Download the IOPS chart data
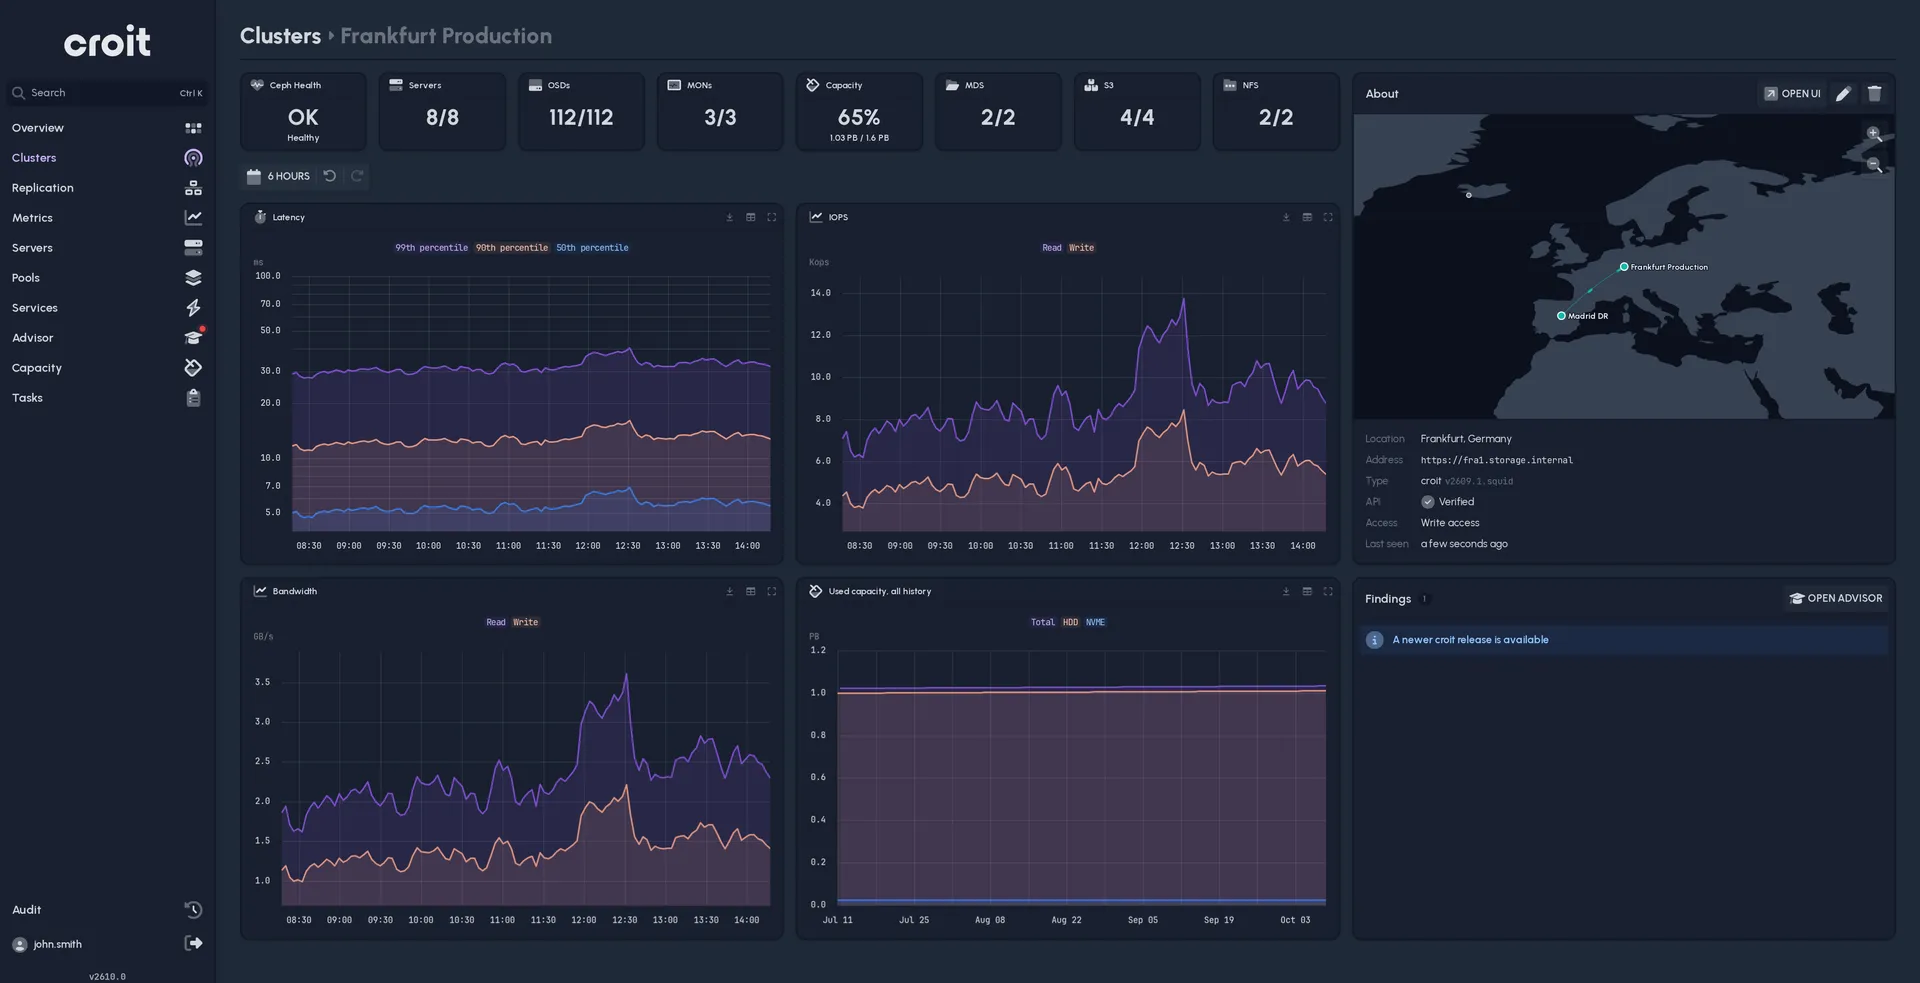 click(x=1286, y=217)
